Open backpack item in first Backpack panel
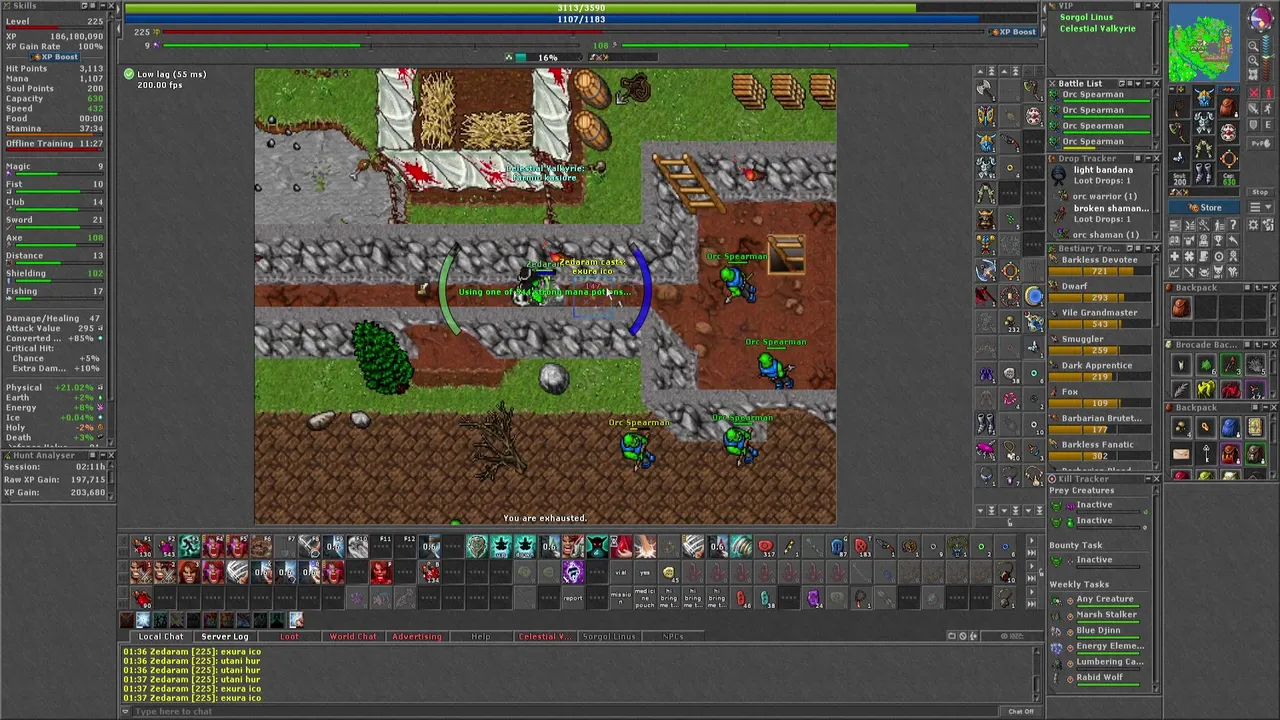Image resolution: width=1280 pixels, height=720 pixels. pos(1181,308)
